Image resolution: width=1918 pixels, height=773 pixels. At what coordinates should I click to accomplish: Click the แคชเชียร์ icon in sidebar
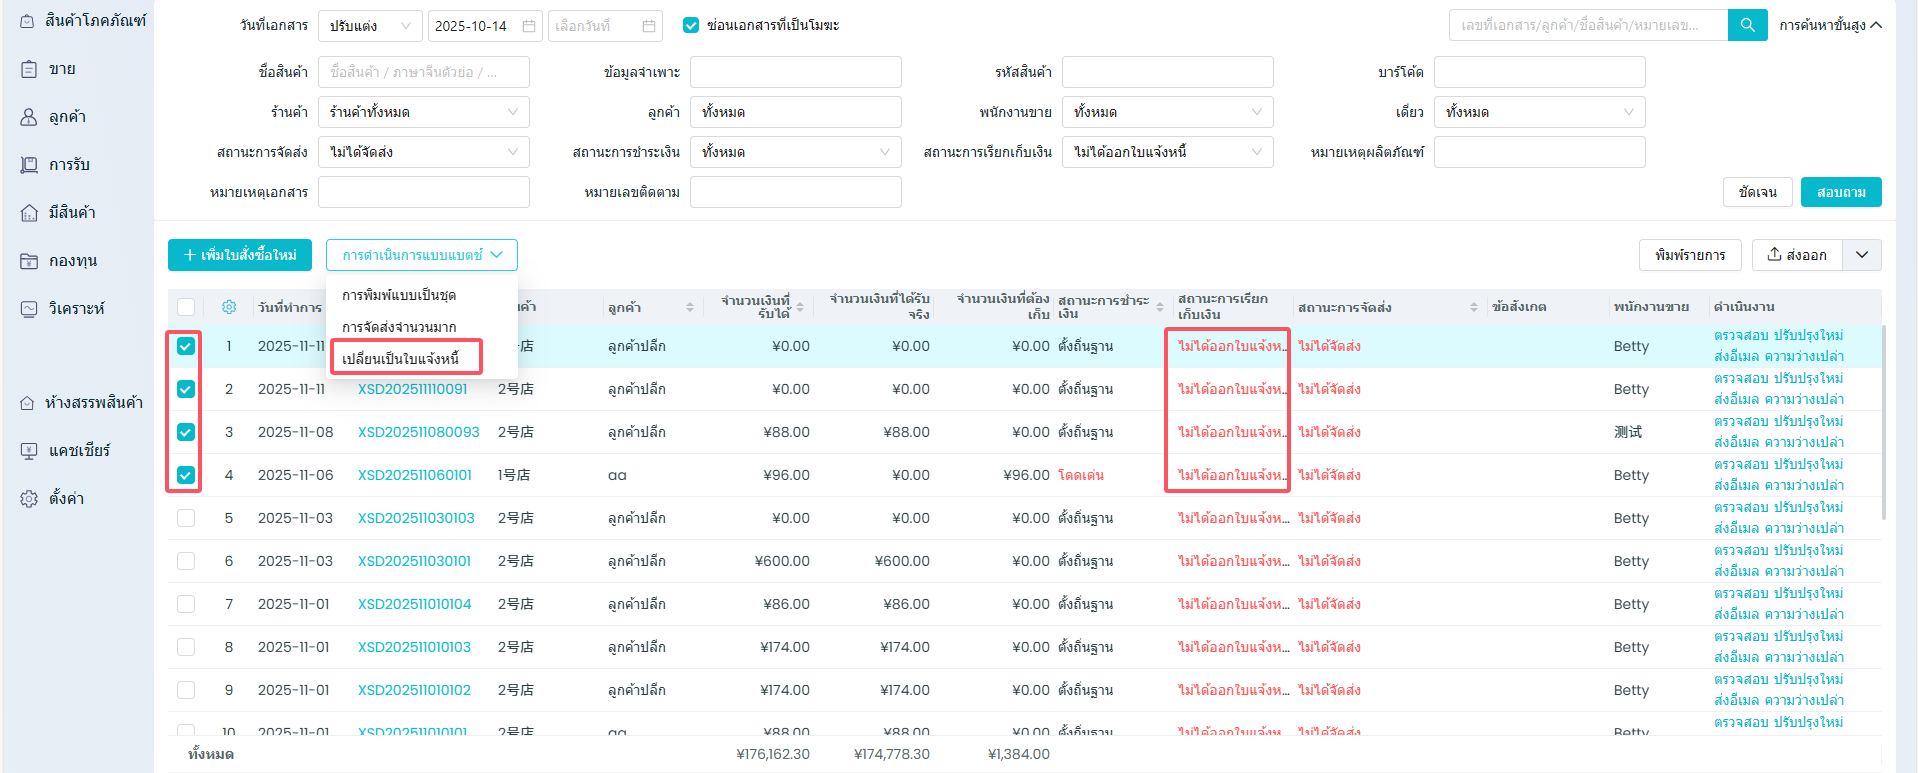coord(29,451)
